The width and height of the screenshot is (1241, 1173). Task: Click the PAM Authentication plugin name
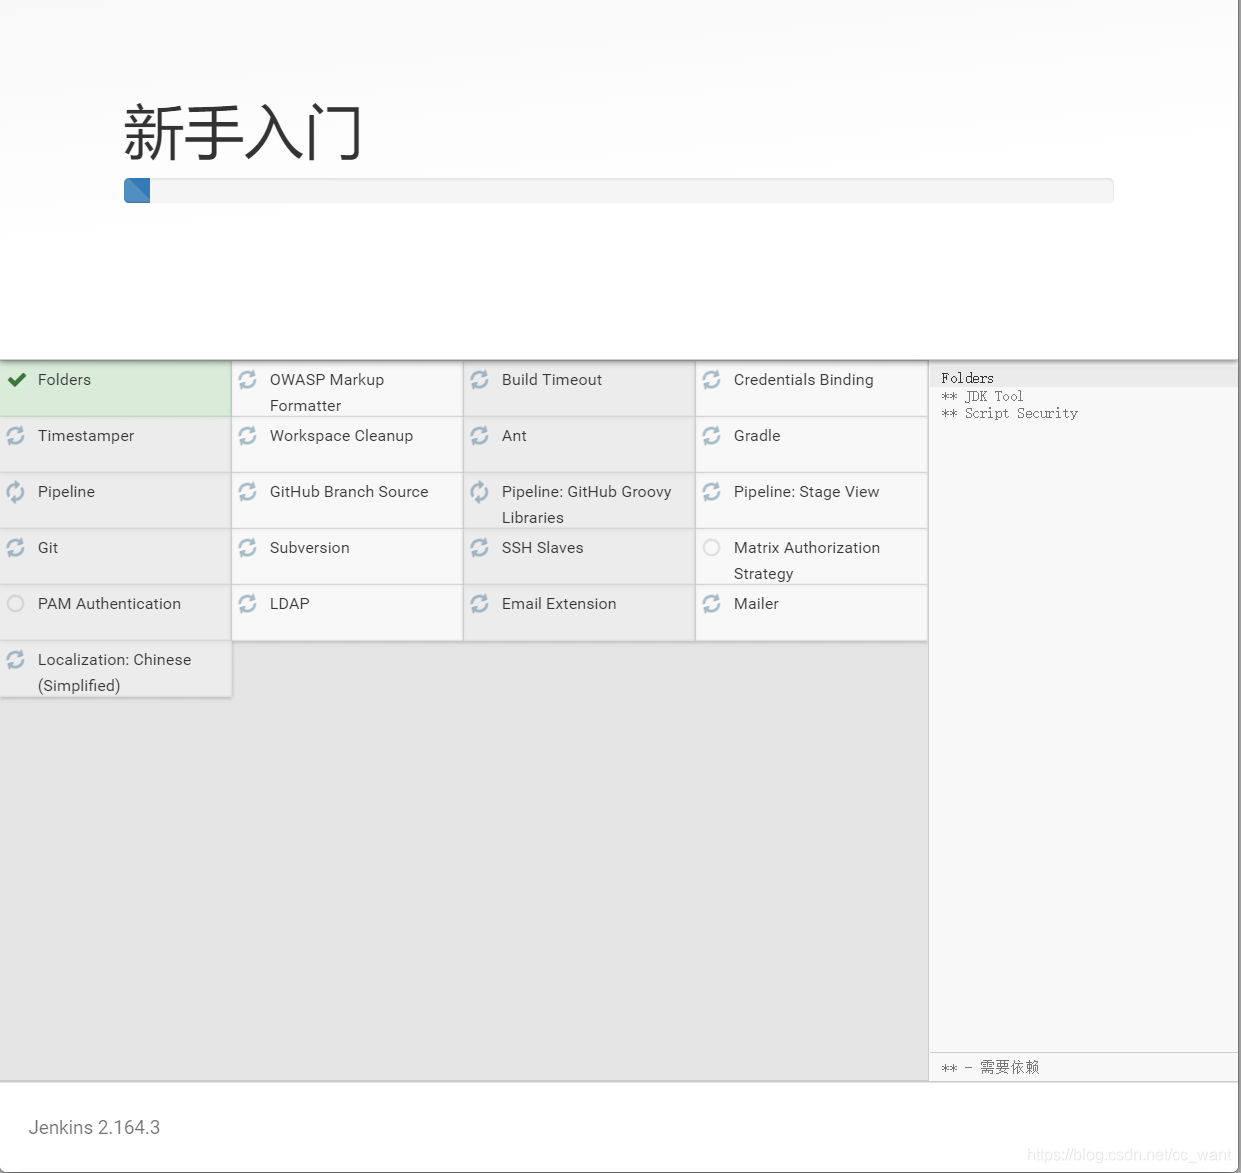point(109,604)
